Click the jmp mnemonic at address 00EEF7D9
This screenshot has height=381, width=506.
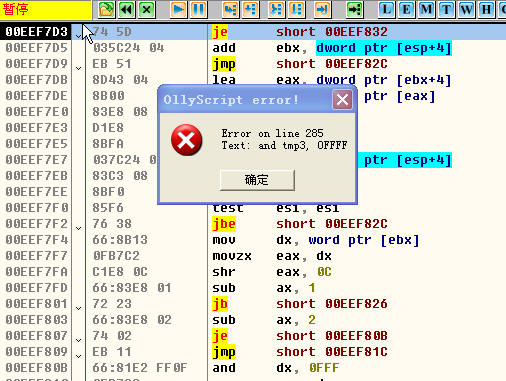click(x=224, y=64)
